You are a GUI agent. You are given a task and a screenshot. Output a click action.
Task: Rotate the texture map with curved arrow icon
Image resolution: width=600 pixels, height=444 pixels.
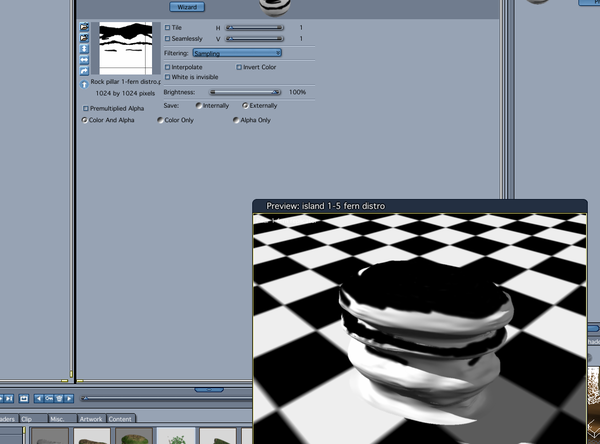pos(84,71)
